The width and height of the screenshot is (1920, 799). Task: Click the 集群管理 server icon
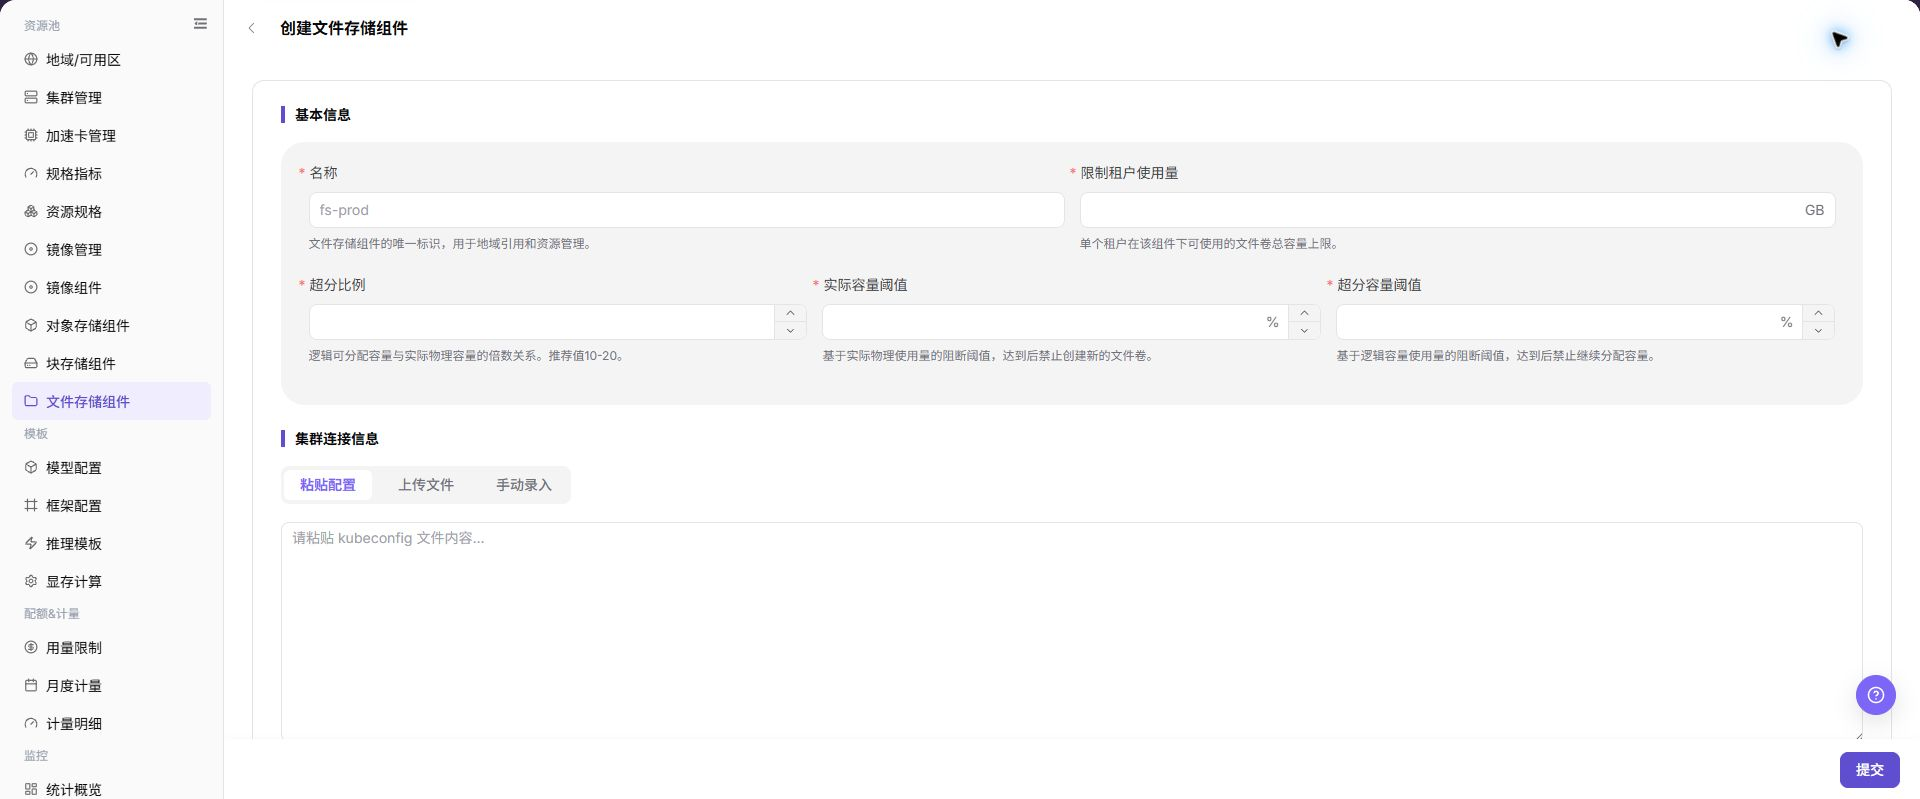click(31, 98)
